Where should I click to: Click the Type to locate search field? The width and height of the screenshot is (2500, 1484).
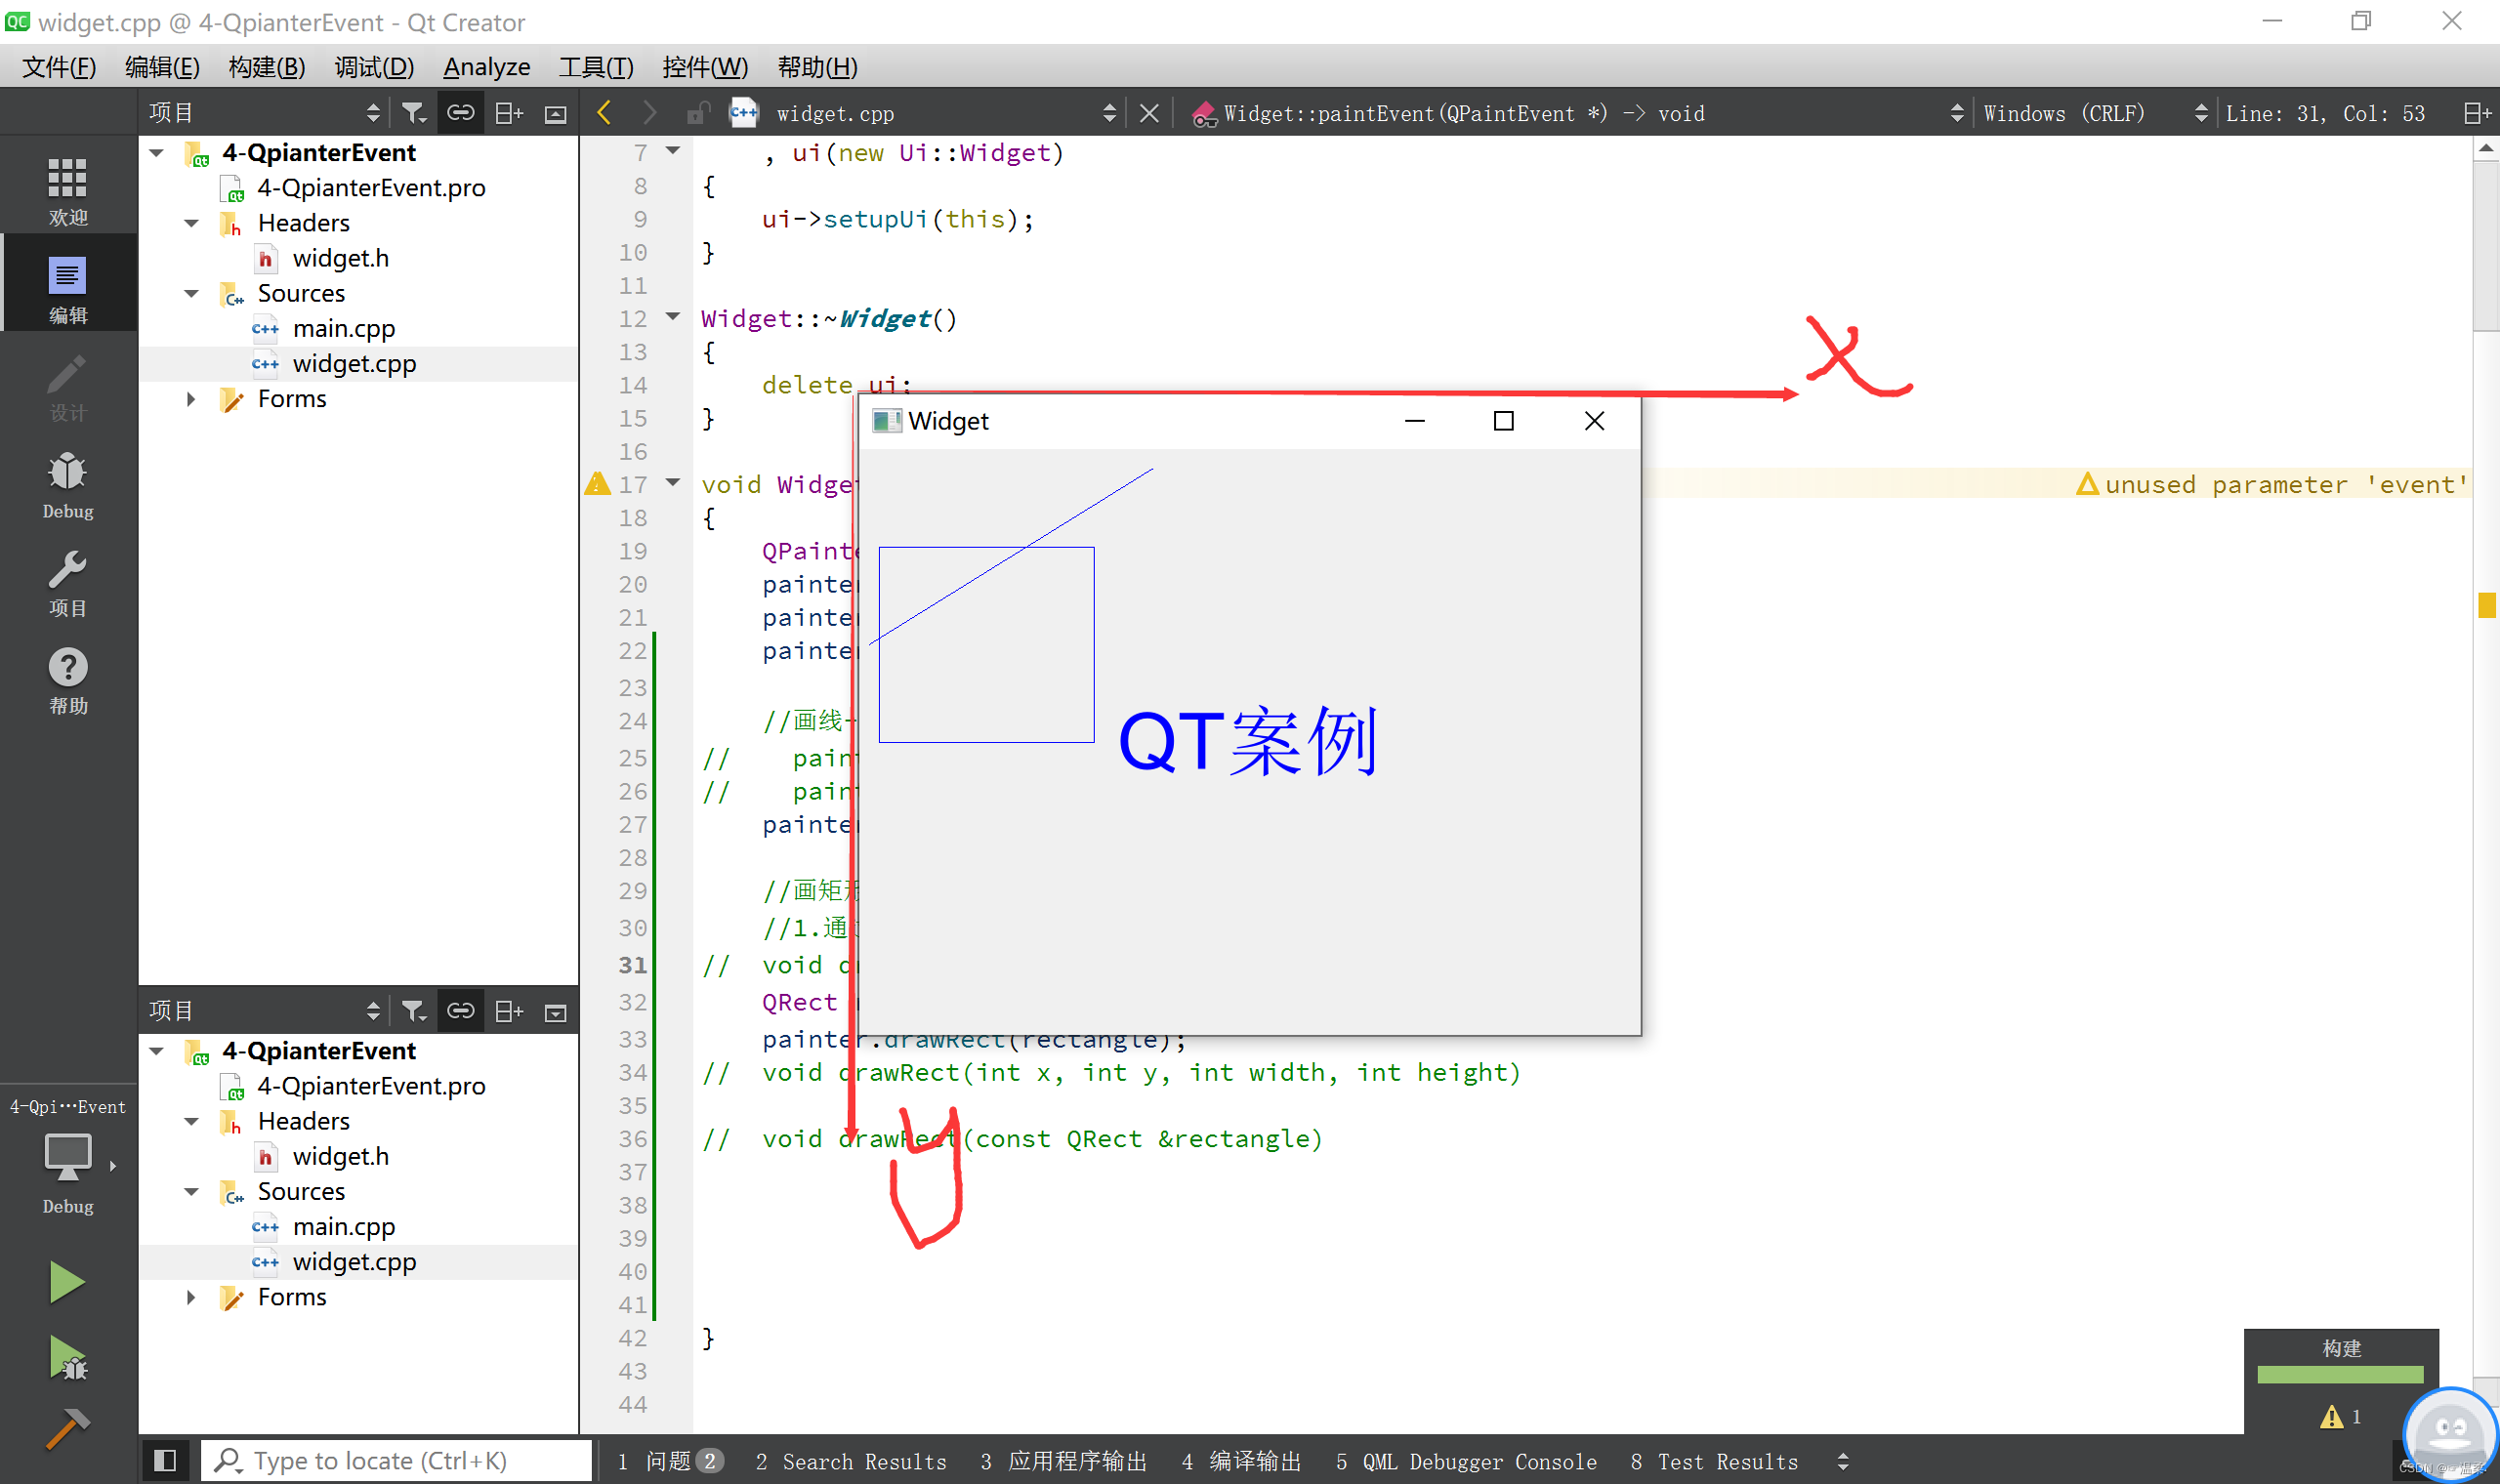(396, 1461)
